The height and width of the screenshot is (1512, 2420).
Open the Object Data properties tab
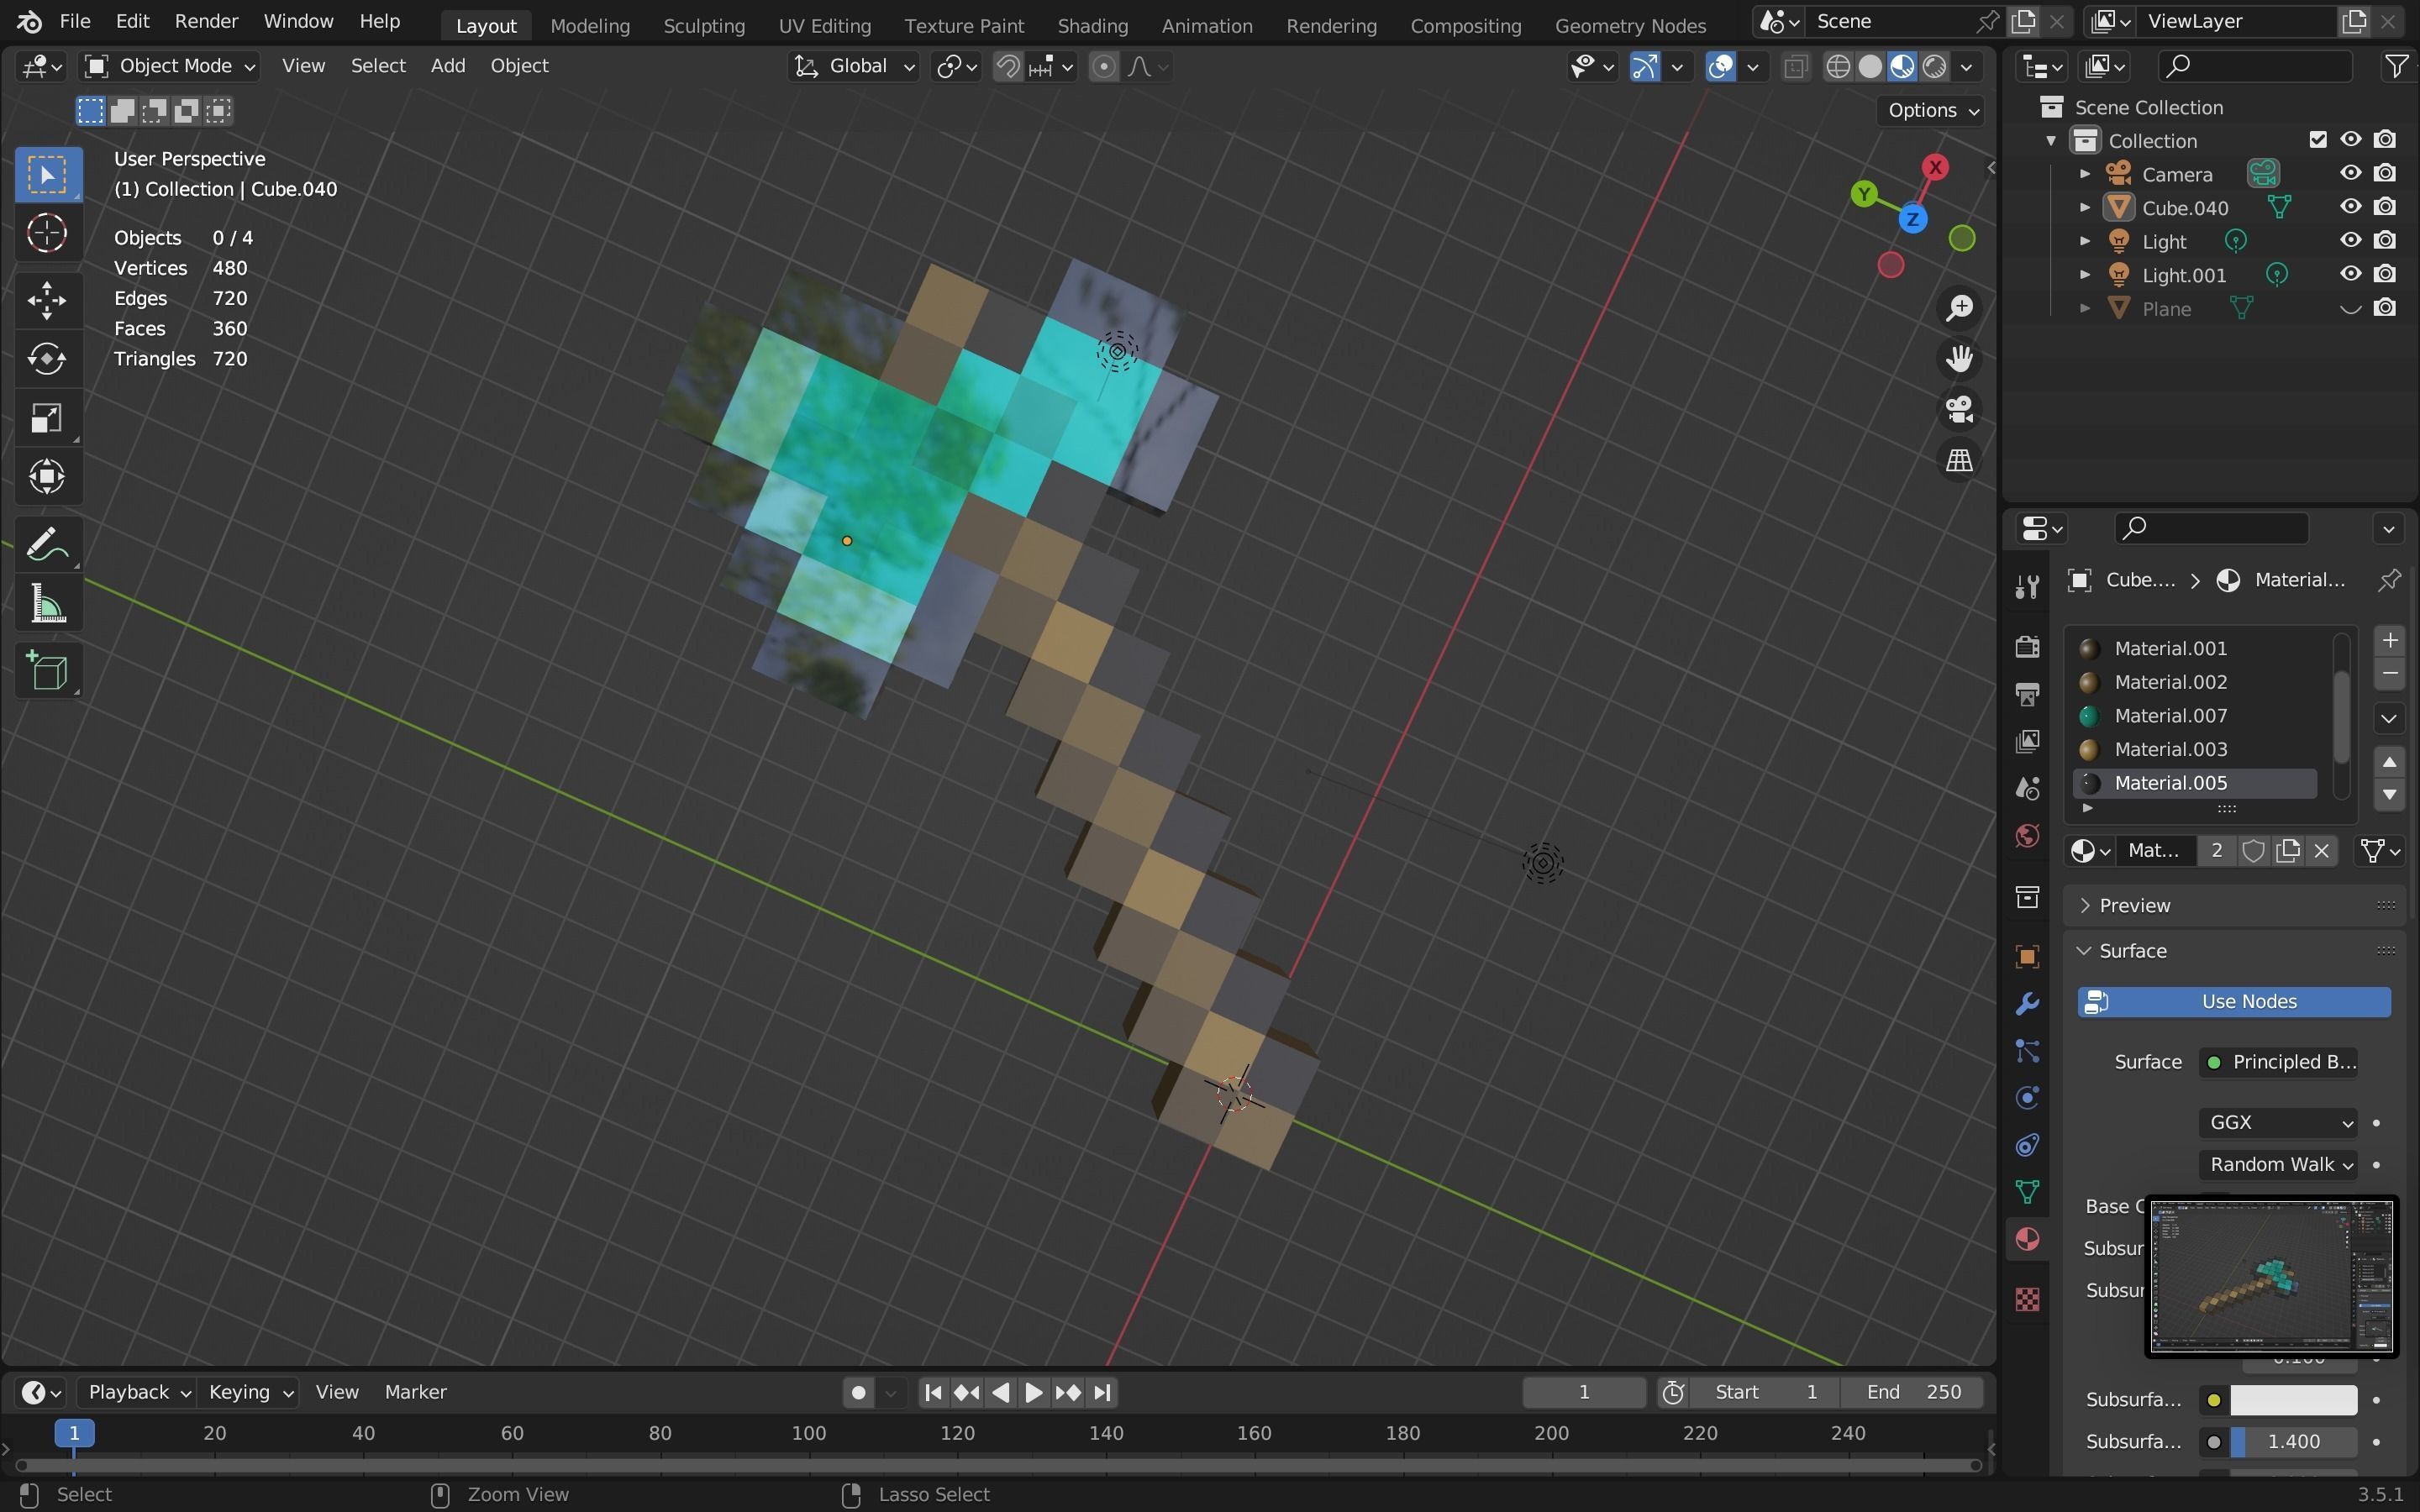pos(2027,1192)
